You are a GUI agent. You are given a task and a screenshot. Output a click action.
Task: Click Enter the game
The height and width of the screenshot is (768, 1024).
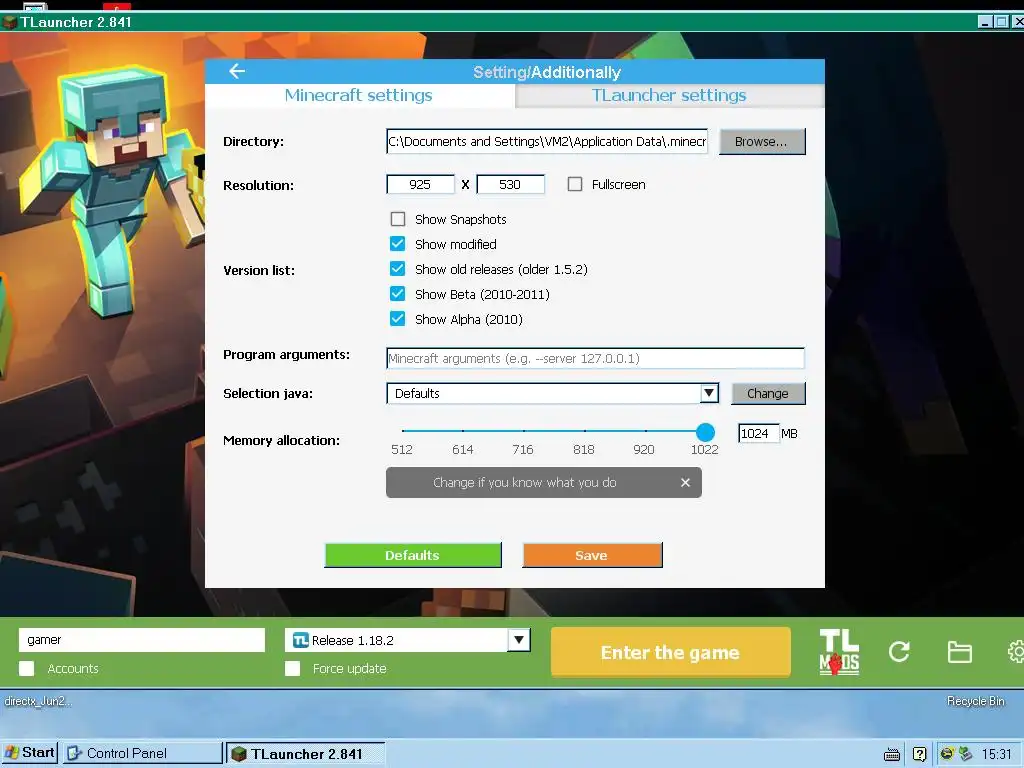[x=671, y=652]
